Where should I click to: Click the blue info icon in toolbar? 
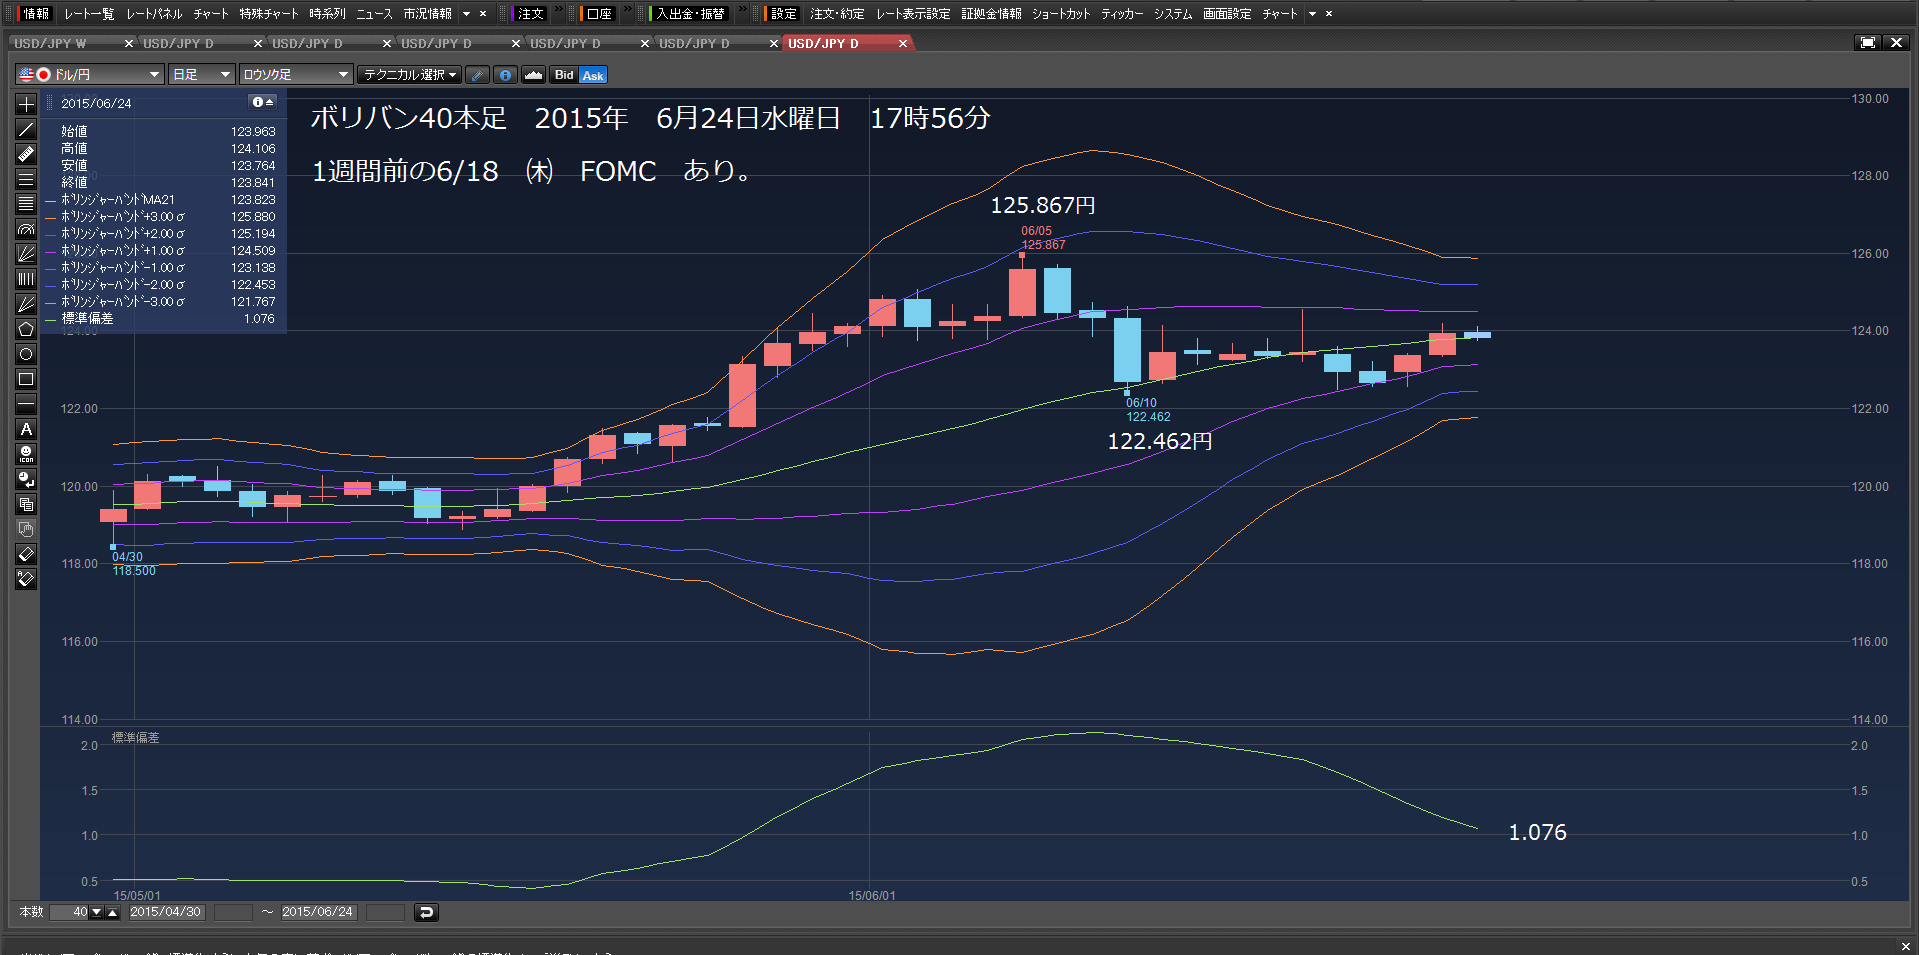(x=505, y=75)
